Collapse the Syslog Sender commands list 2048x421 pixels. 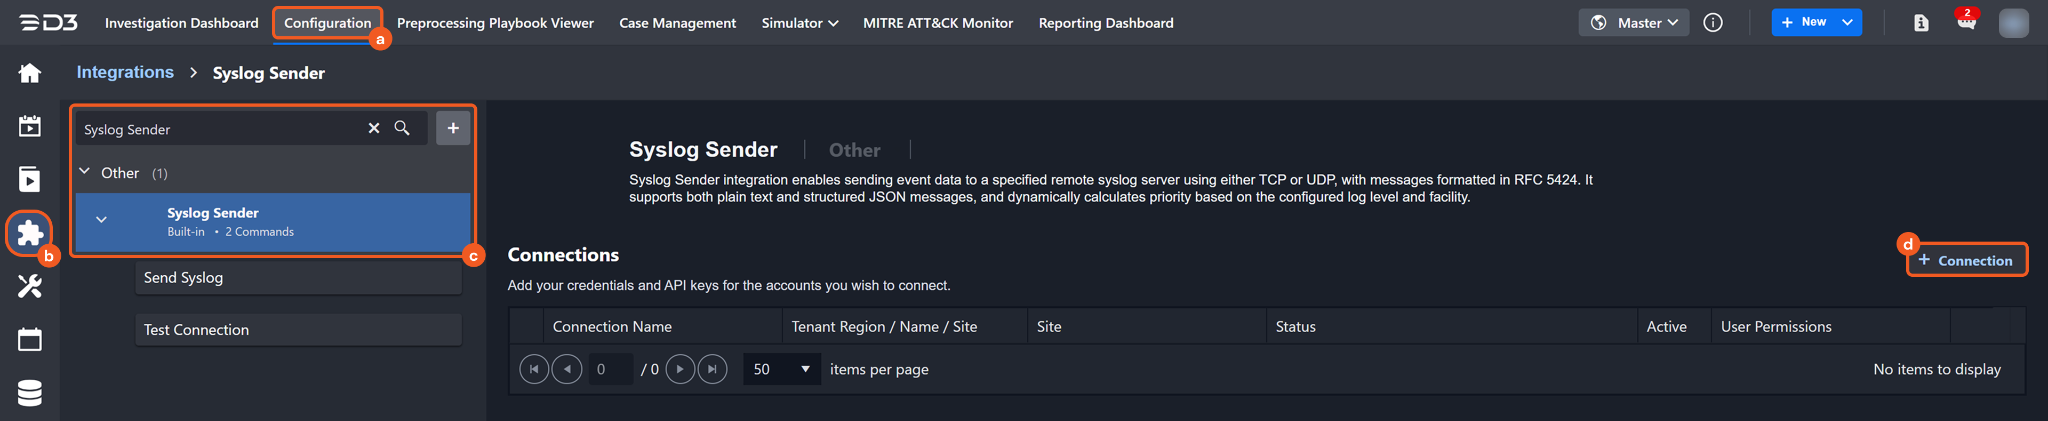(x=101, y=220)
